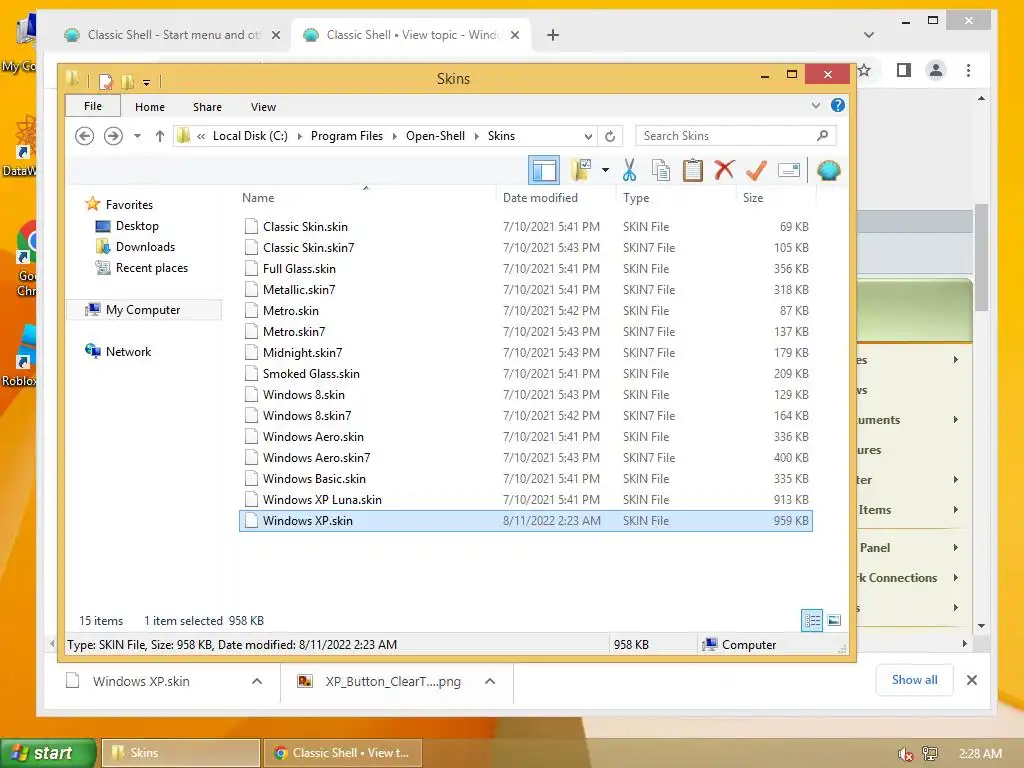Open a new Chrome tab

[x=552, y=35]
